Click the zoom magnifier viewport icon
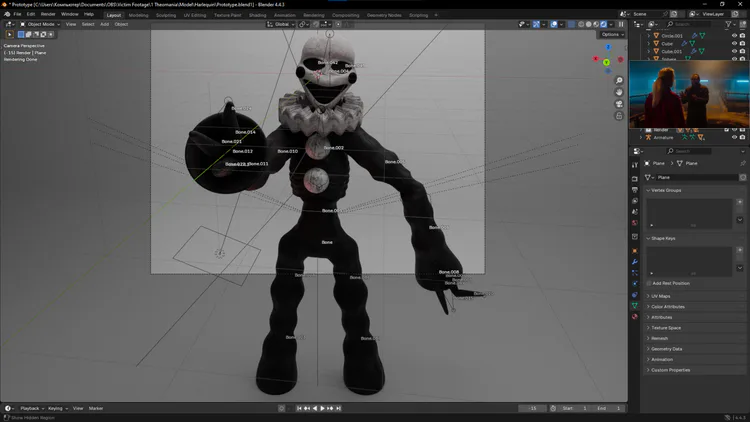Image resolution: width=750 pixels, height=422 pixels. pos(619,80)
